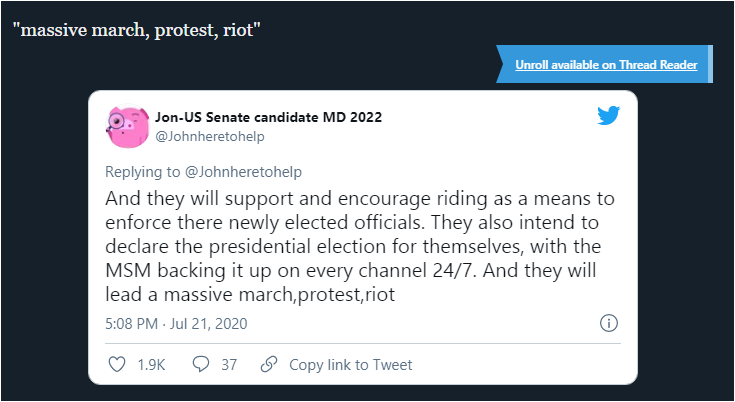Click the "Replying to" label text
735x402 pixels.
pyautogui.click(x=142, y=172)
